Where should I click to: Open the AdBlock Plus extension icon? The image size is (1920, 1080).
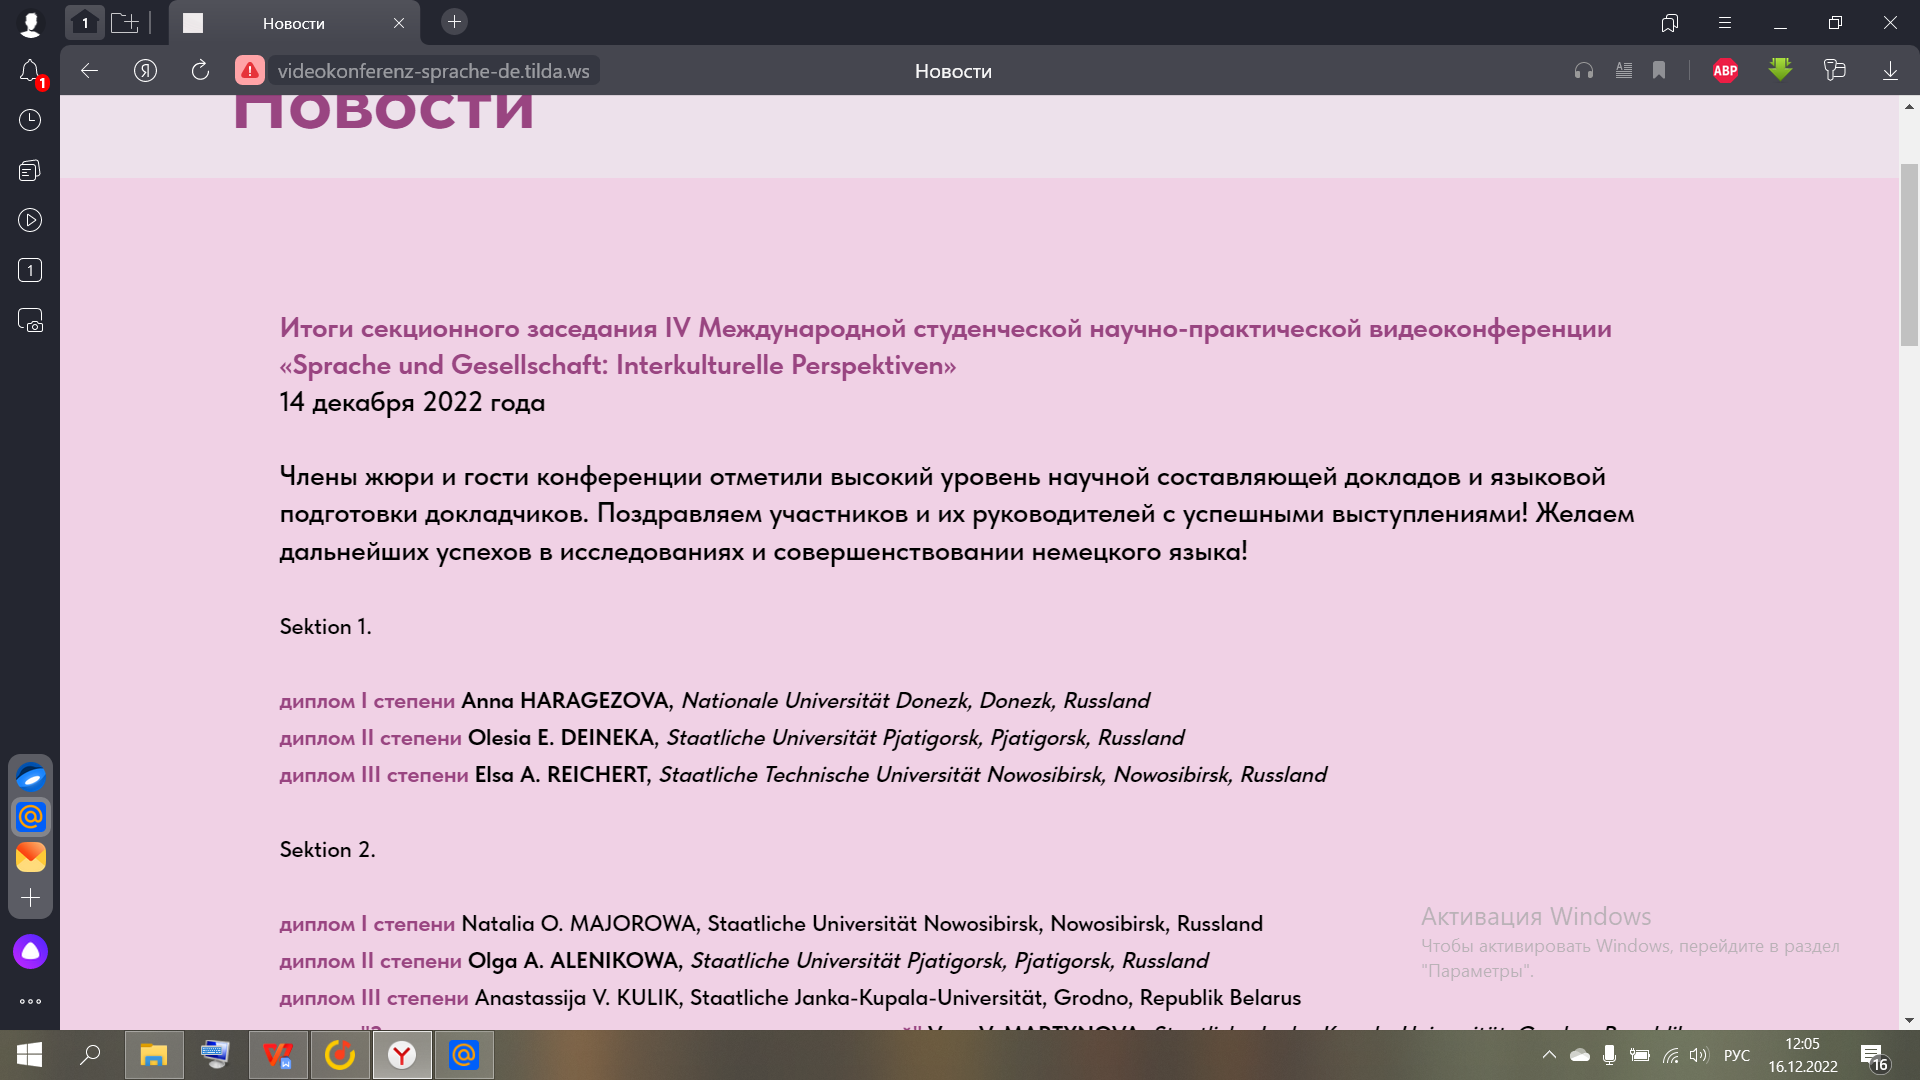1725,71
